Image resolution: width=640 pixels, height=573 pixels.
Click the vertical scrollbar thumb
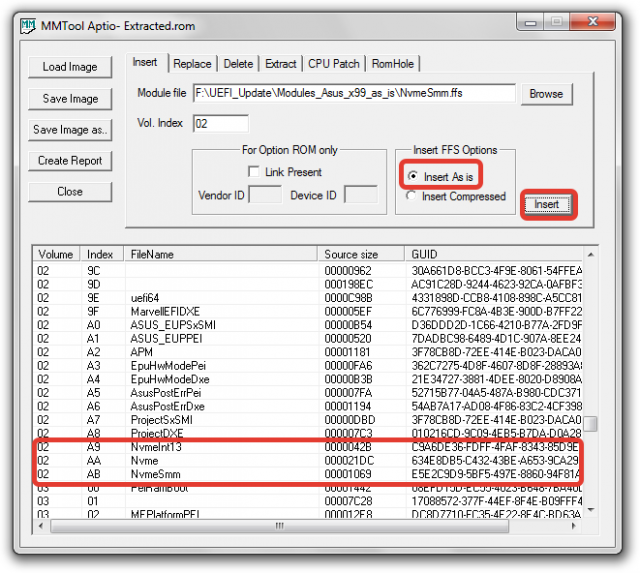(x=591, y=423)
